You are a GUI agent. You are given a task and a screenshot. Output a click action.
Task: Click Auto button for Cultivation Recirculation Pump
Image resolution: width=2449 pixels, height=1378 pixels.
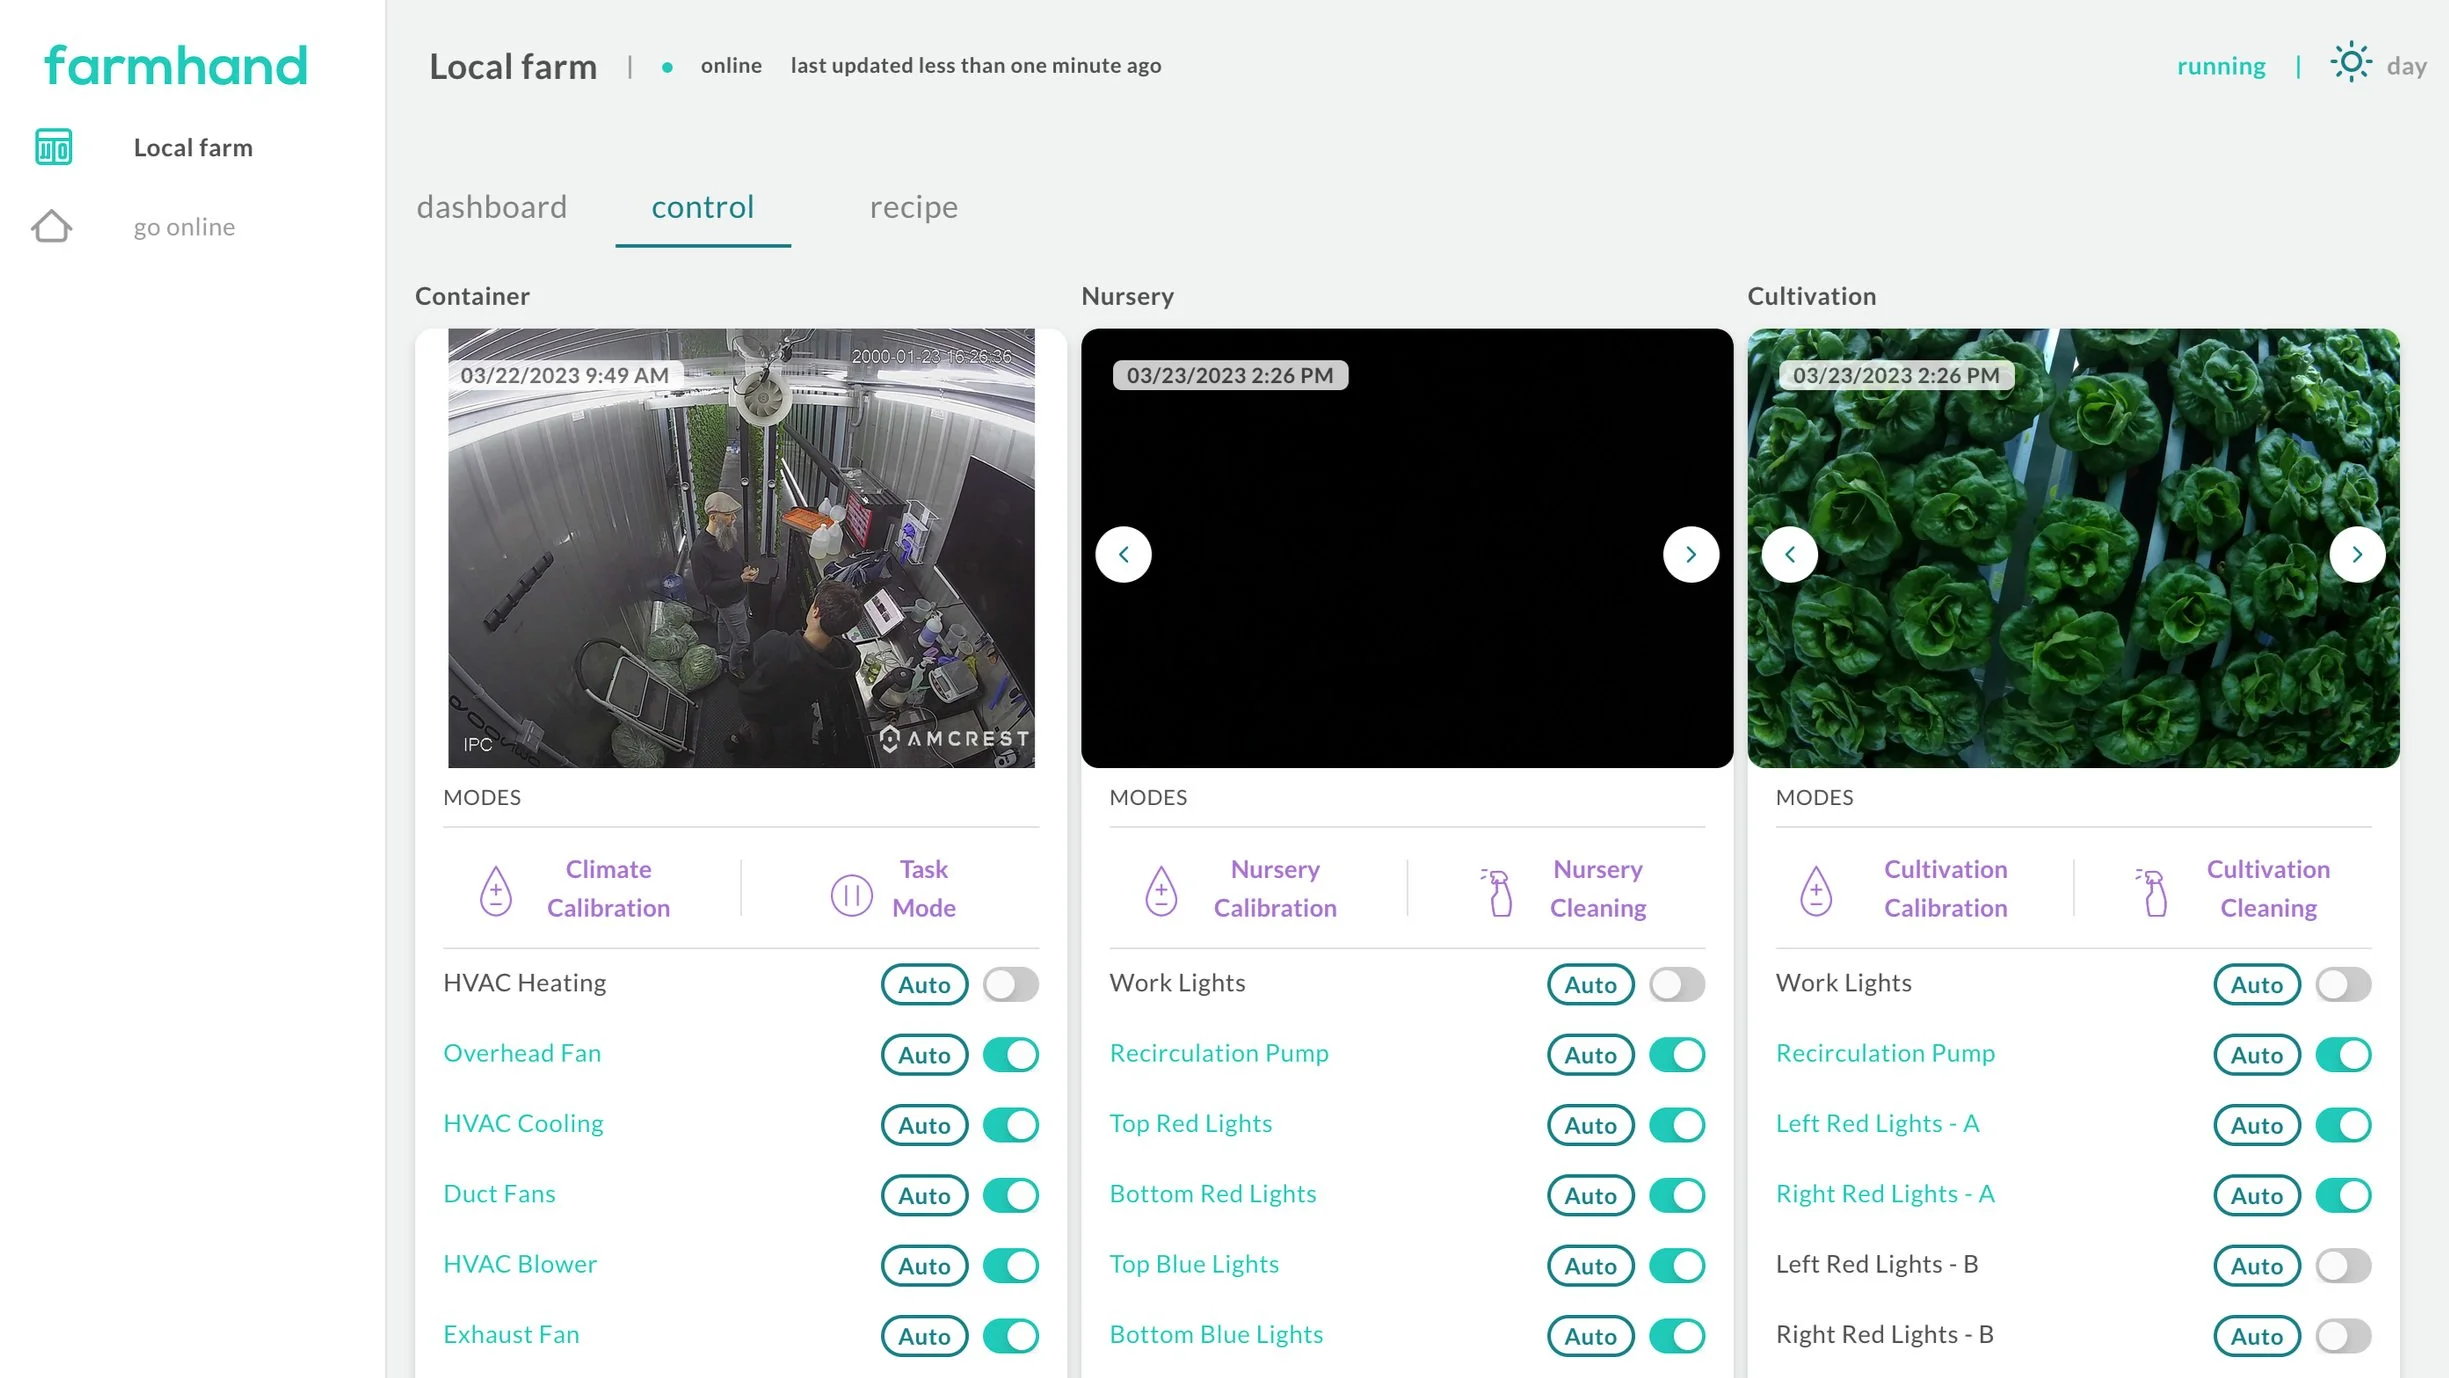[2256, 1055]
